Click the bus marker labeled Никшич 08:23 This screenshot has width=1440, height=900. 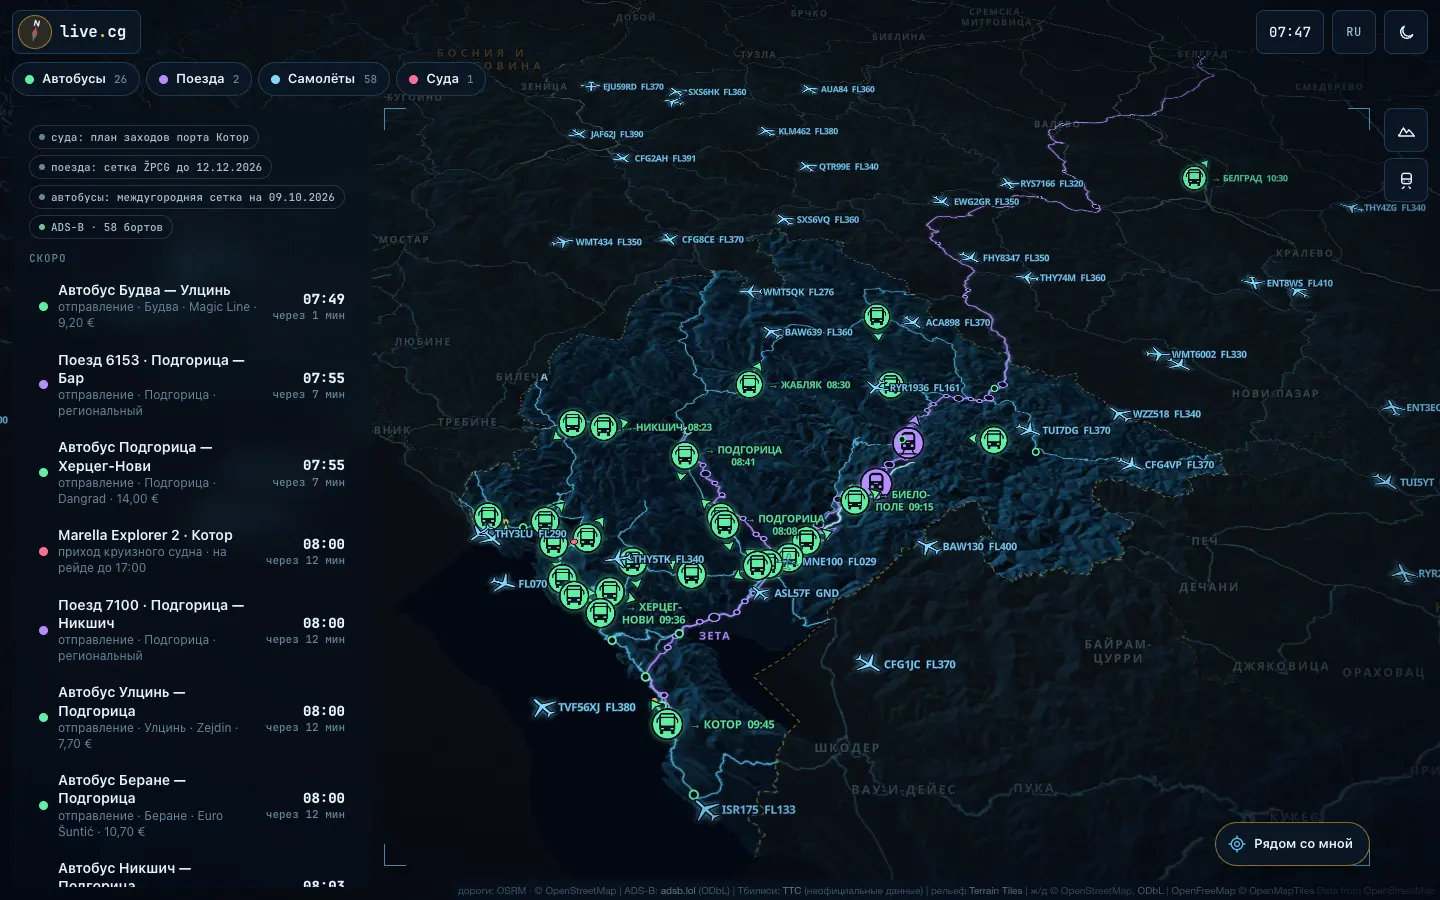pyautogui.click(x=603, y=427)
